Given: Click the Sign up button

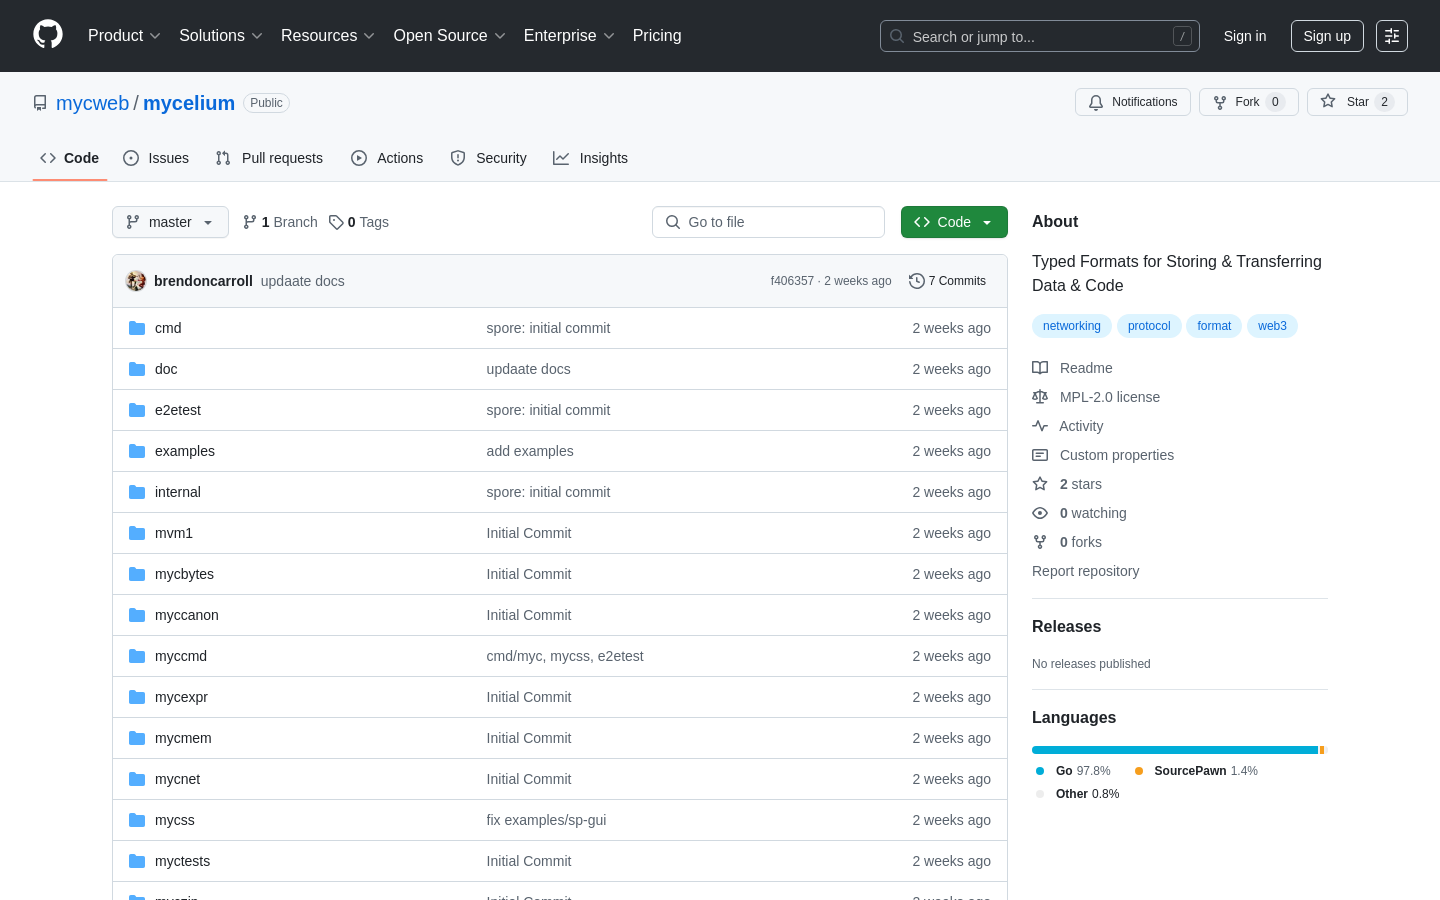Looking at the screenshot, I should 1327,36.
